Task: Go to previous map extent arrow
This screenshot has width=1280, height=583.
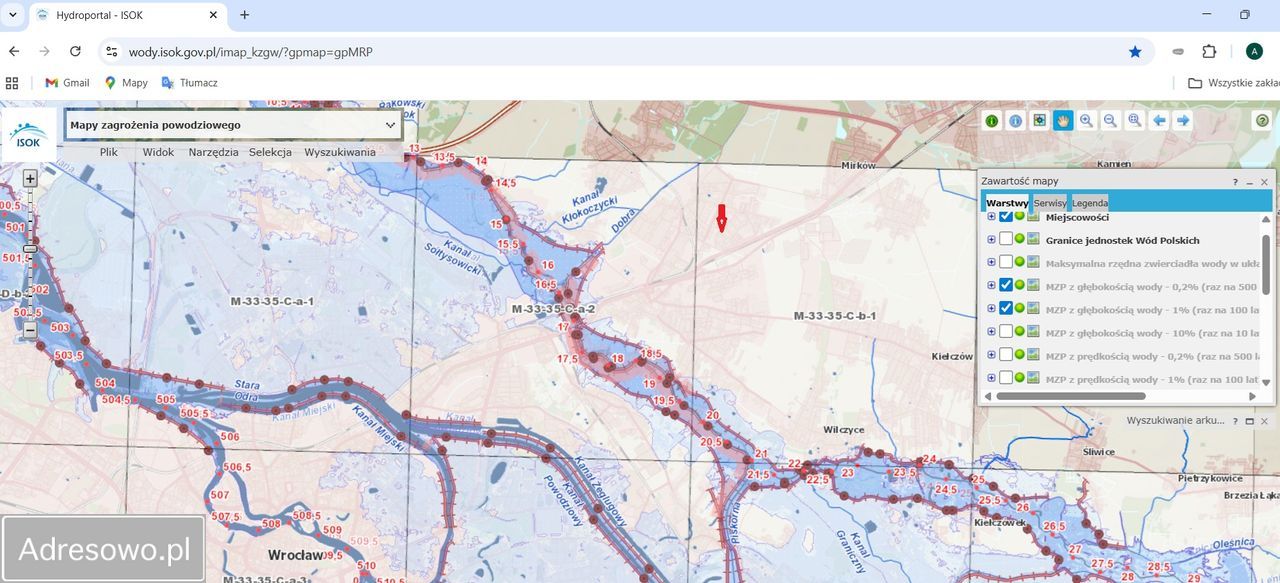Action: click(x=1159, y=121)
